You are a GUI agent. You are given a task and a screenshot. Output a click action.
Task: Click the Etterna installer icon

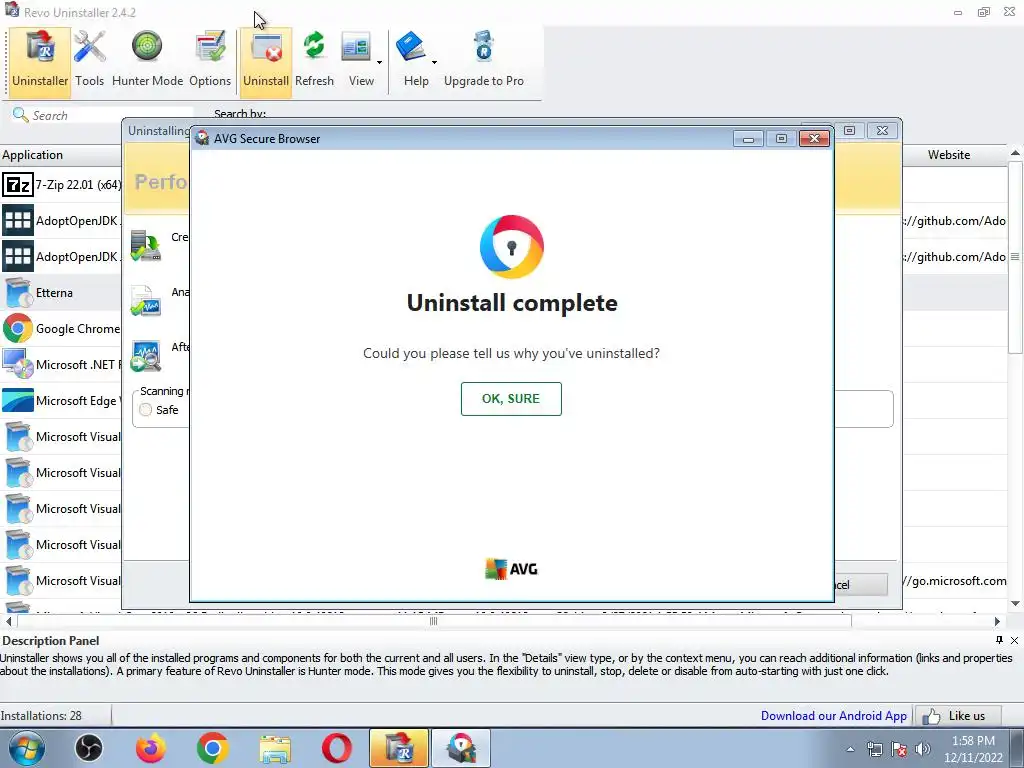point(18,293)
